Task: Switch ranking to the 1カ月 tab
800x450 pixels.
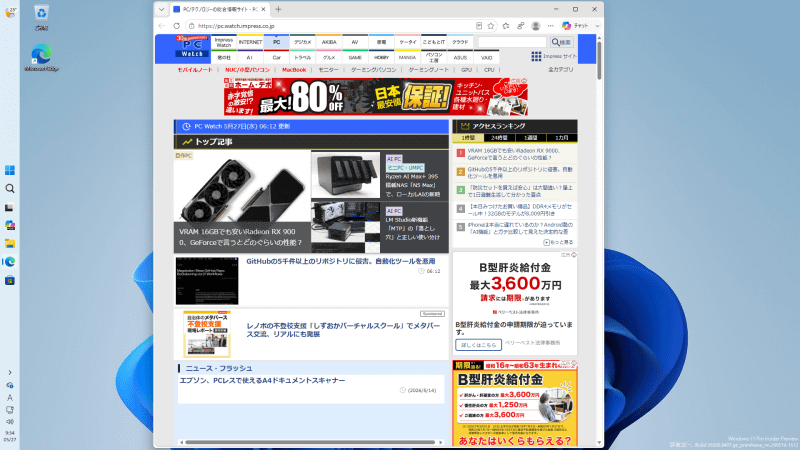Action: [561, 138]
